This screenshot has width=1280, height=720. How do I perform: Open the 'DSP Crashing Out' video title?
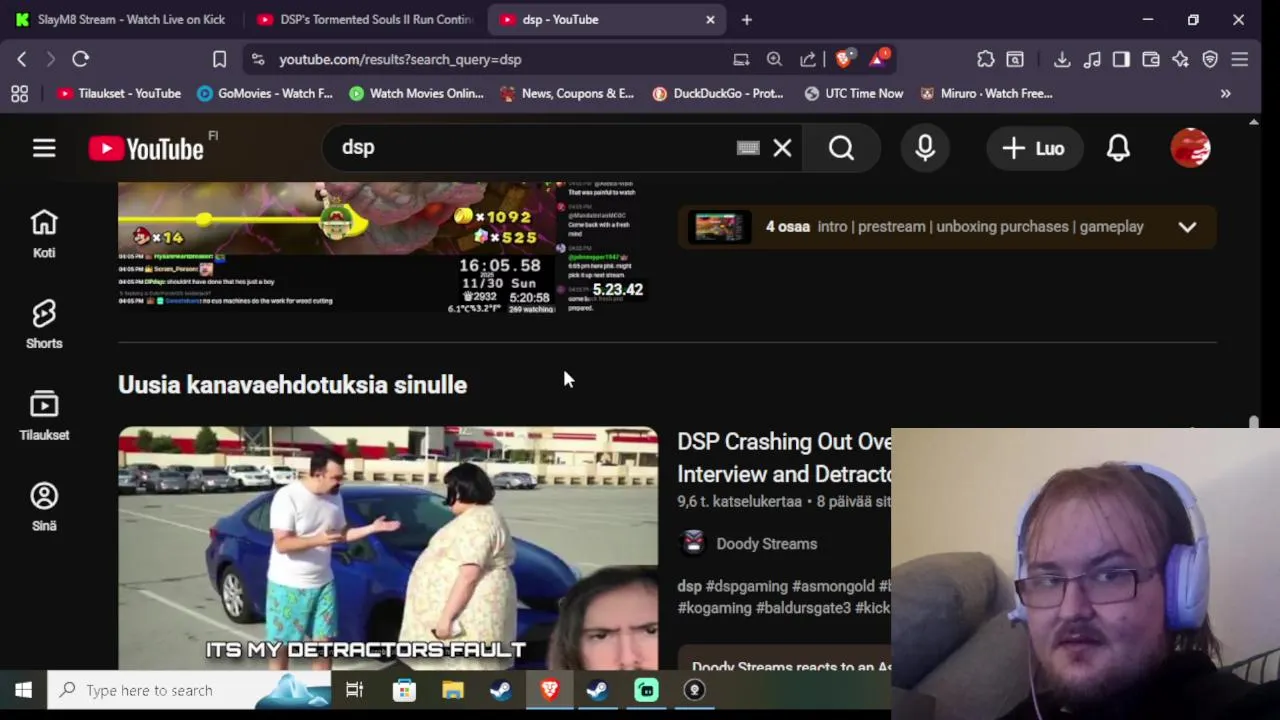coord(784,458)
